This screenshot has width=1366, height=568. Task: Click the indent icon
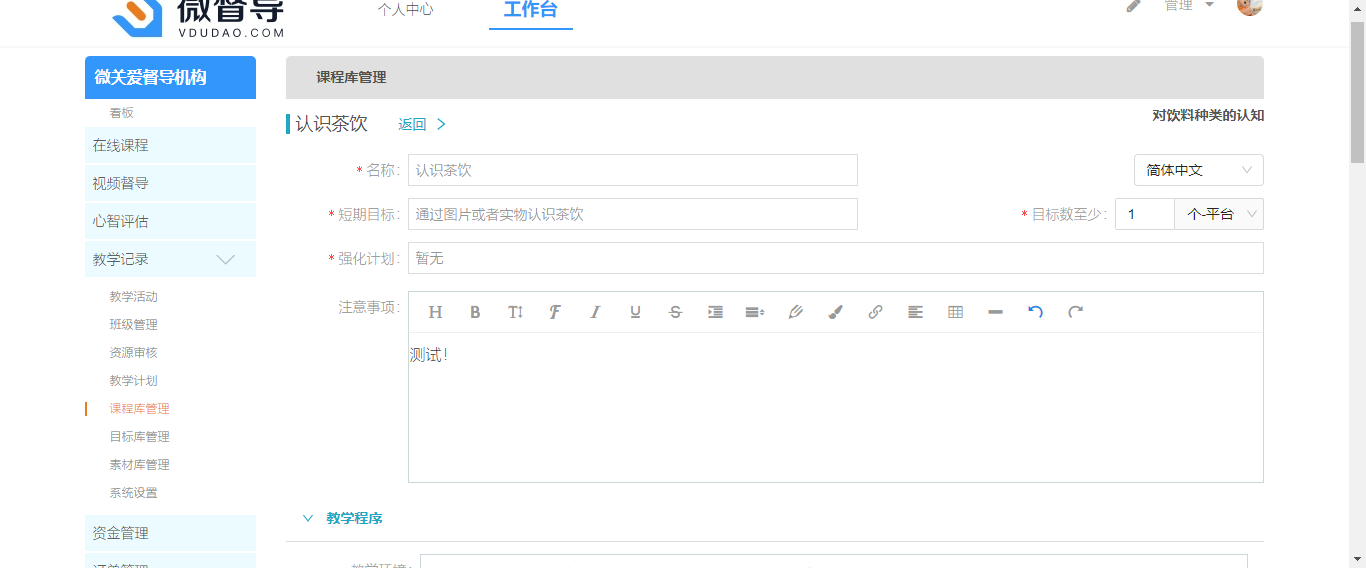pyautogui.click(x=715, y=312)
